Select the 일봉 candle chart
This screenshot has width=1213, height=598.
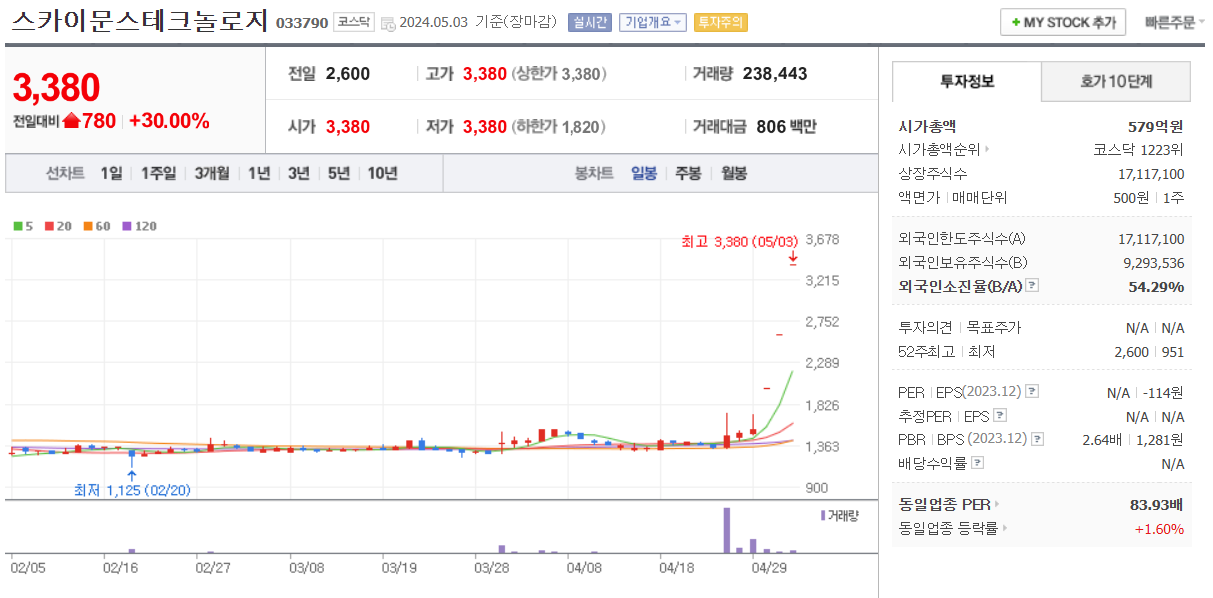(x=644, y=173)
